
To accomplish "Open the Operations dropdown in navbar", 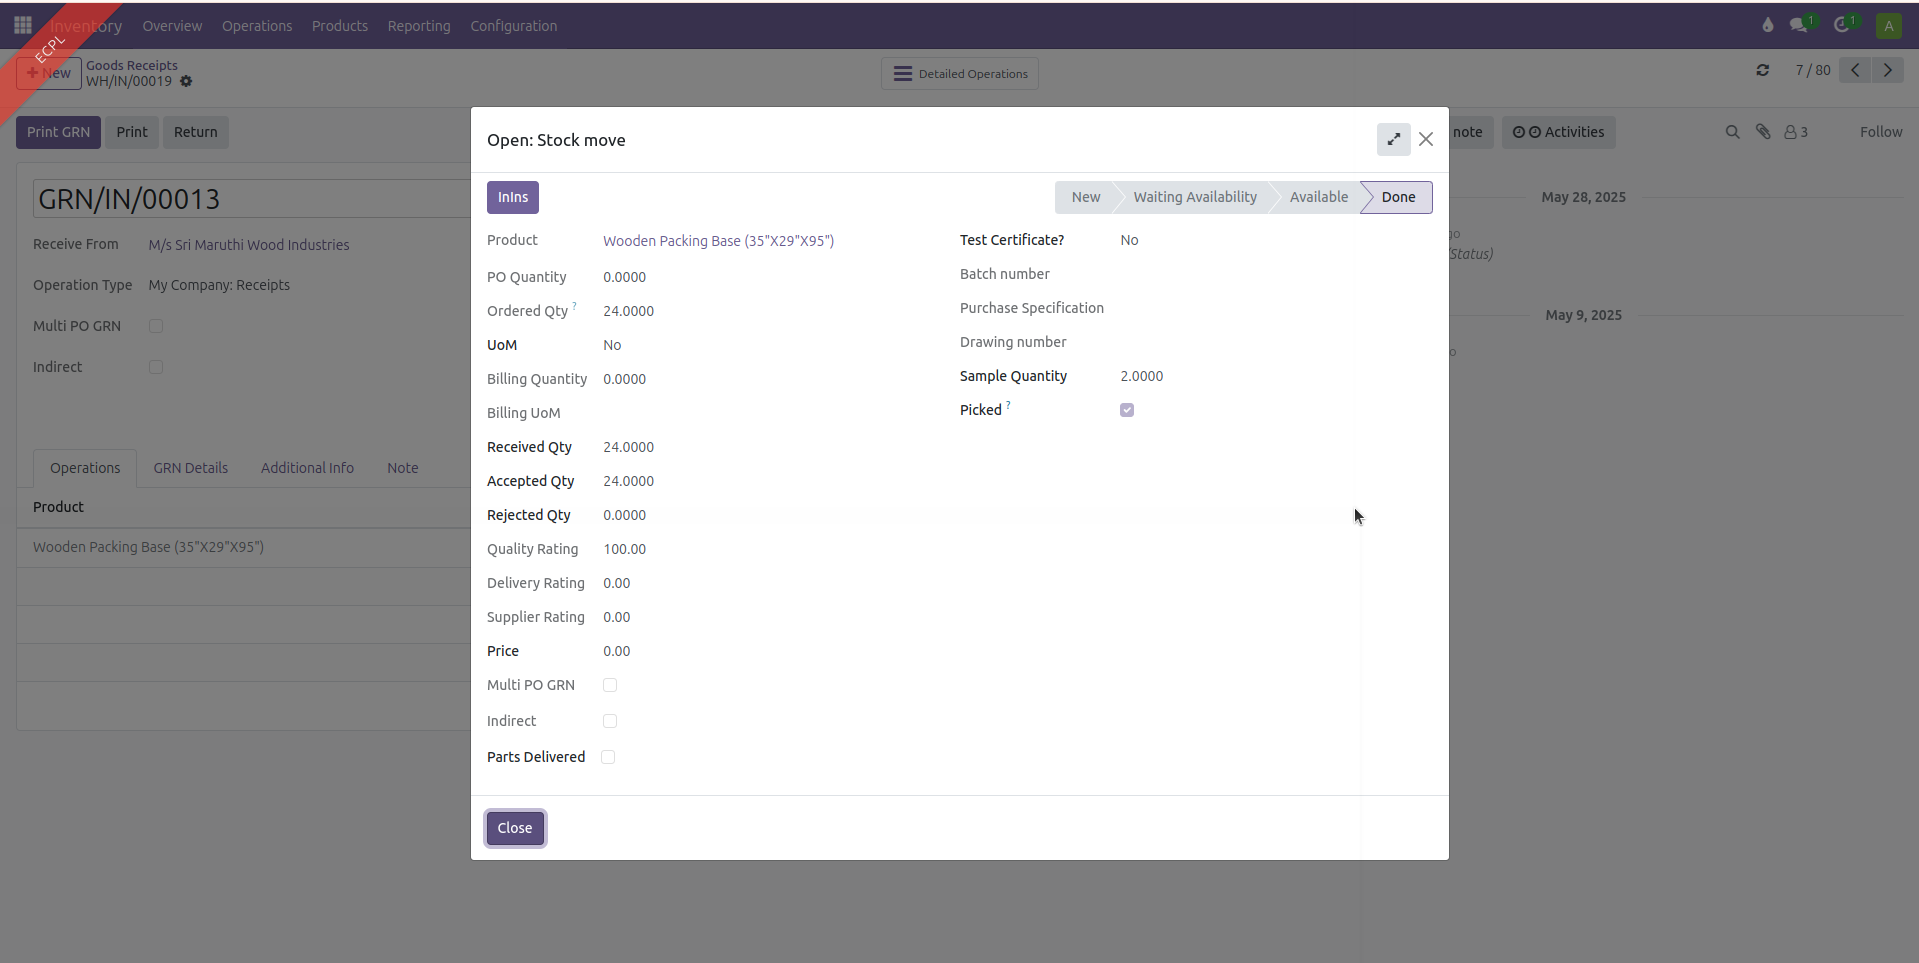I will [x=257, y=26].
